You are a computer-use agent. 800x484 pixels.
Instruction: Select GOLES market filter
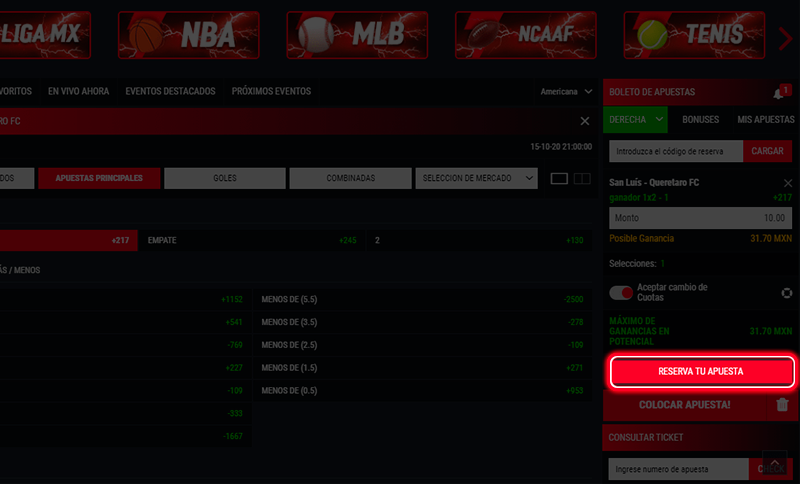point(225,178)
